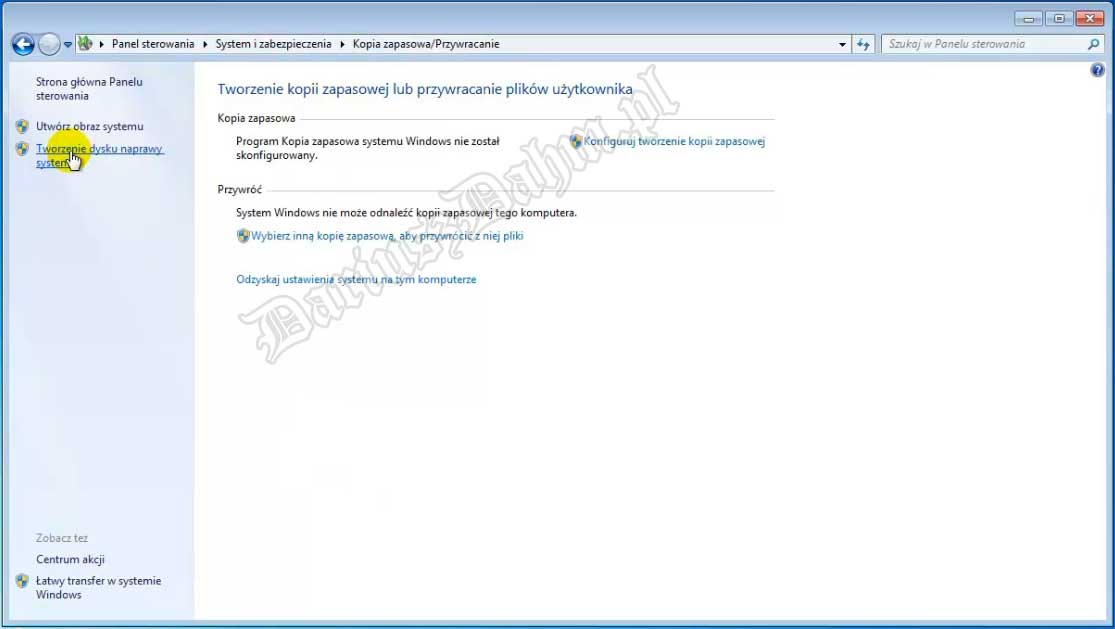
Task: Expand arrow before 'System i zabezpieczenia' breadcrumb
Action: tap(205, 44)
